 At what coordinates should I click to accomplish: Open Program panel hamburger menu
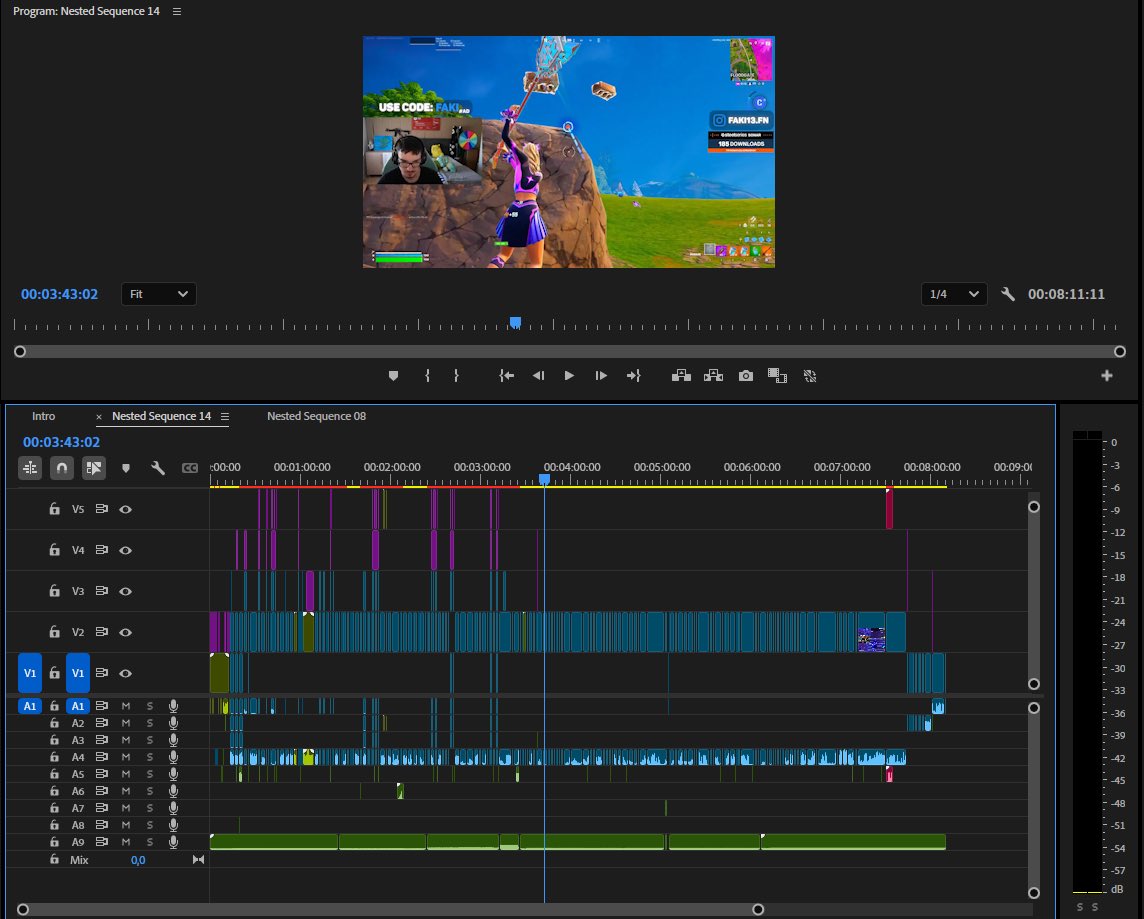click(x=177, y=12)
